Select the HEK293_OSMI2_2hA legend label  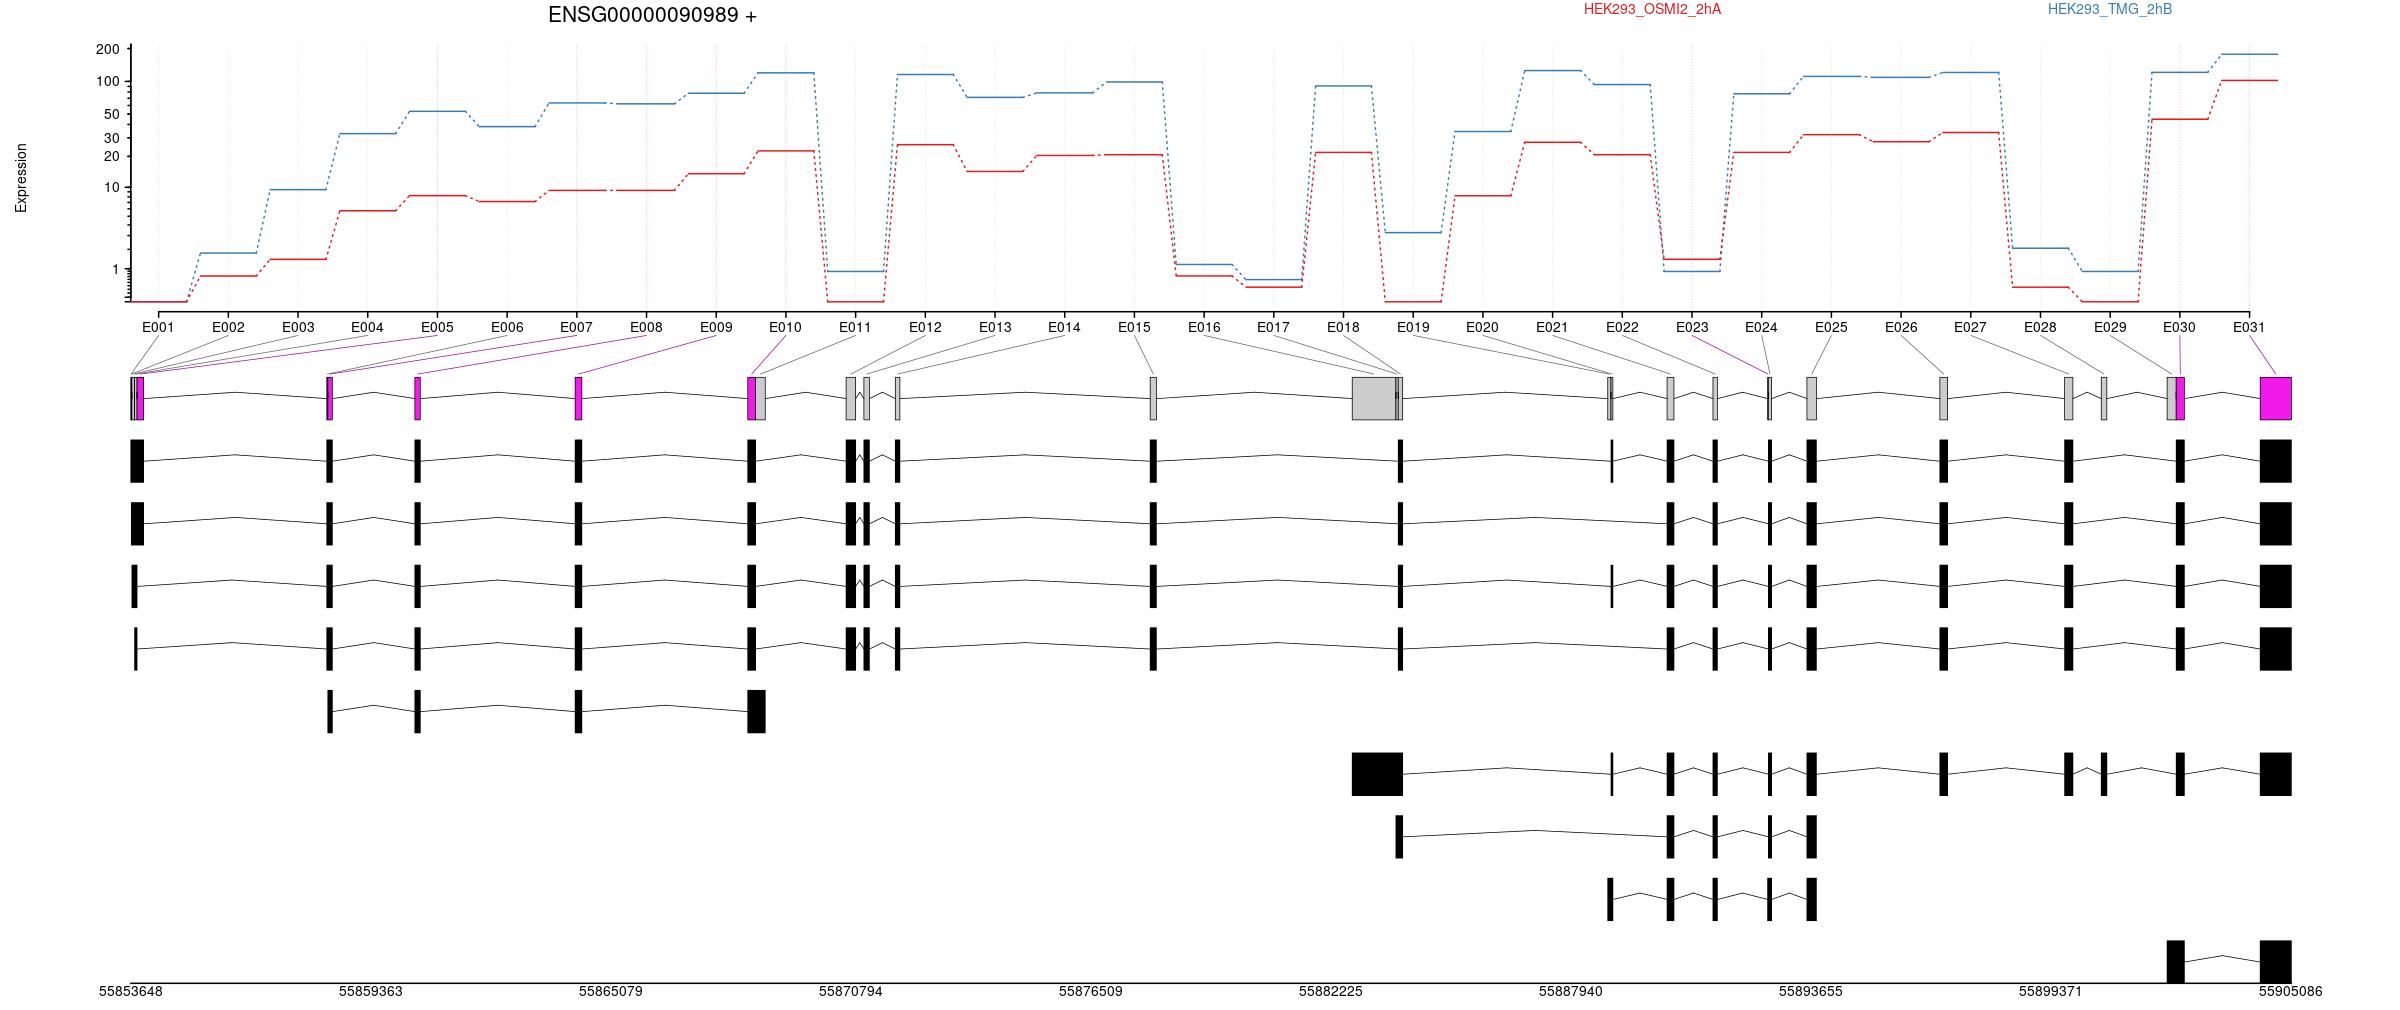click(x=1652, y=9)
